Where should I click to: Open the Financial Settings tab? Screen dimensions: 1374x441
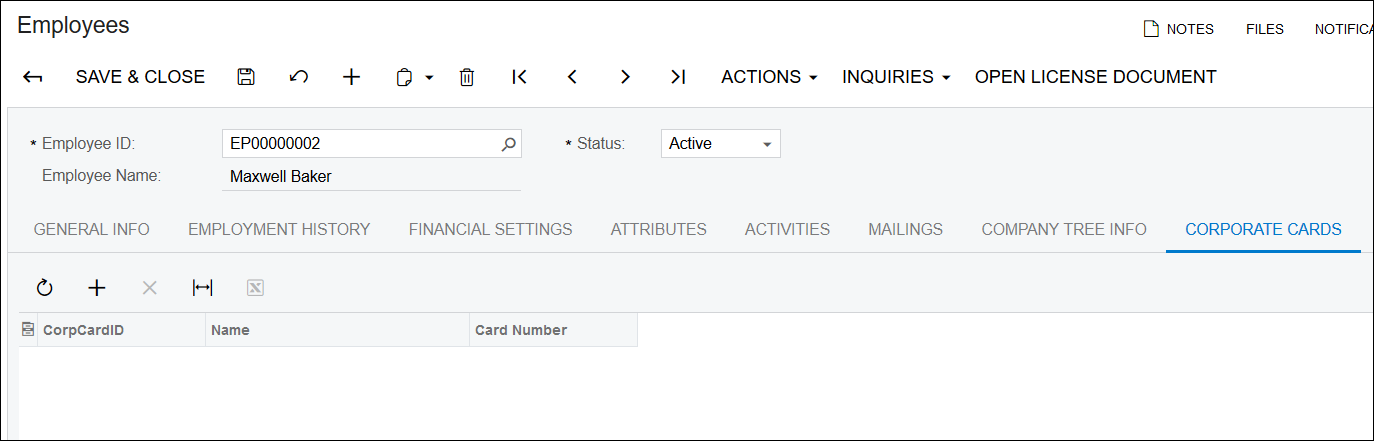(x=490, y=229)
